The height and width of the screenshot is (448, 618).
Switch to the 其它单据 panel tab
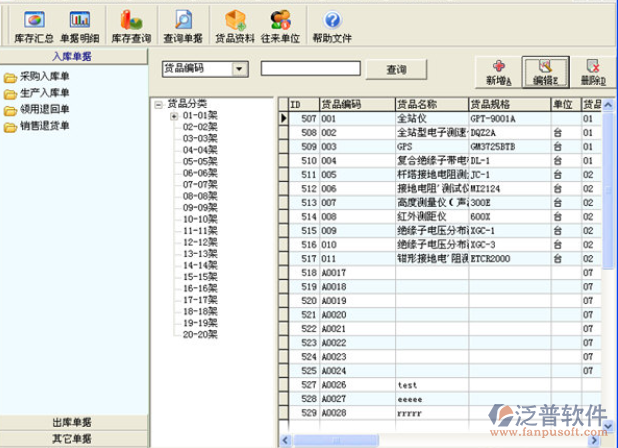[71, 438]
